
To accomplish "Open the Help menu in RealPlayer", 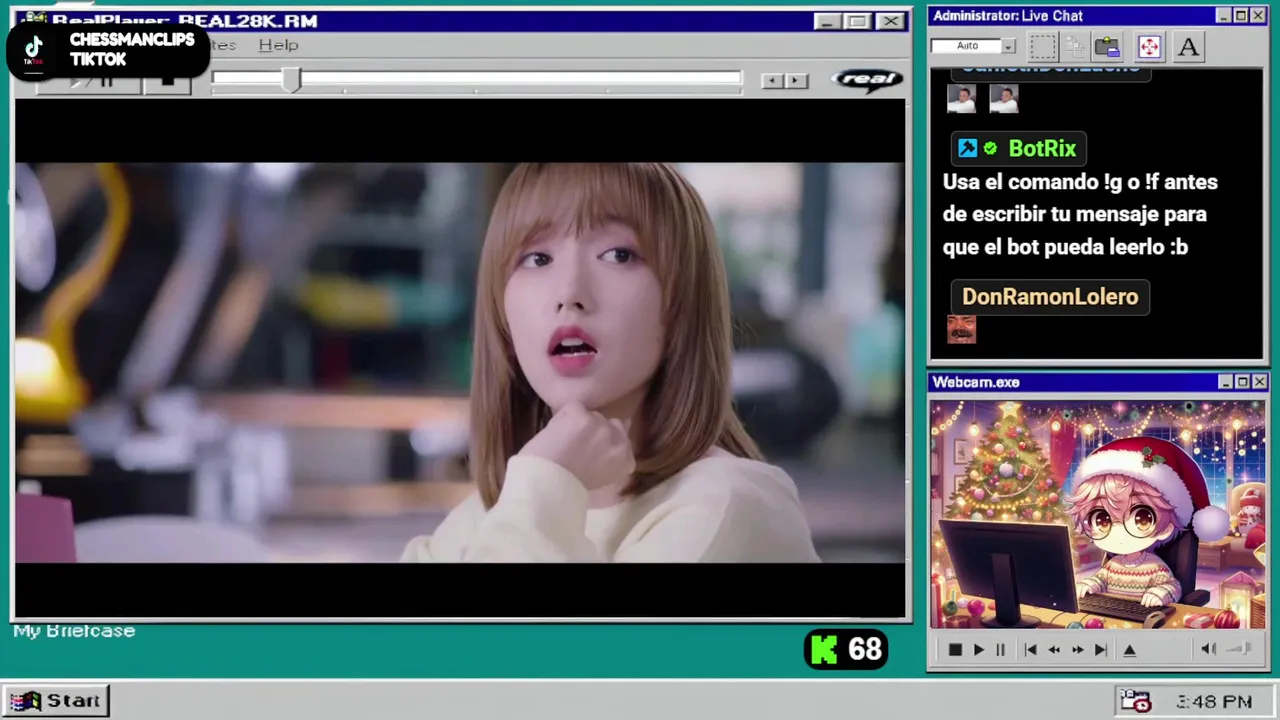I will (278, 45).
